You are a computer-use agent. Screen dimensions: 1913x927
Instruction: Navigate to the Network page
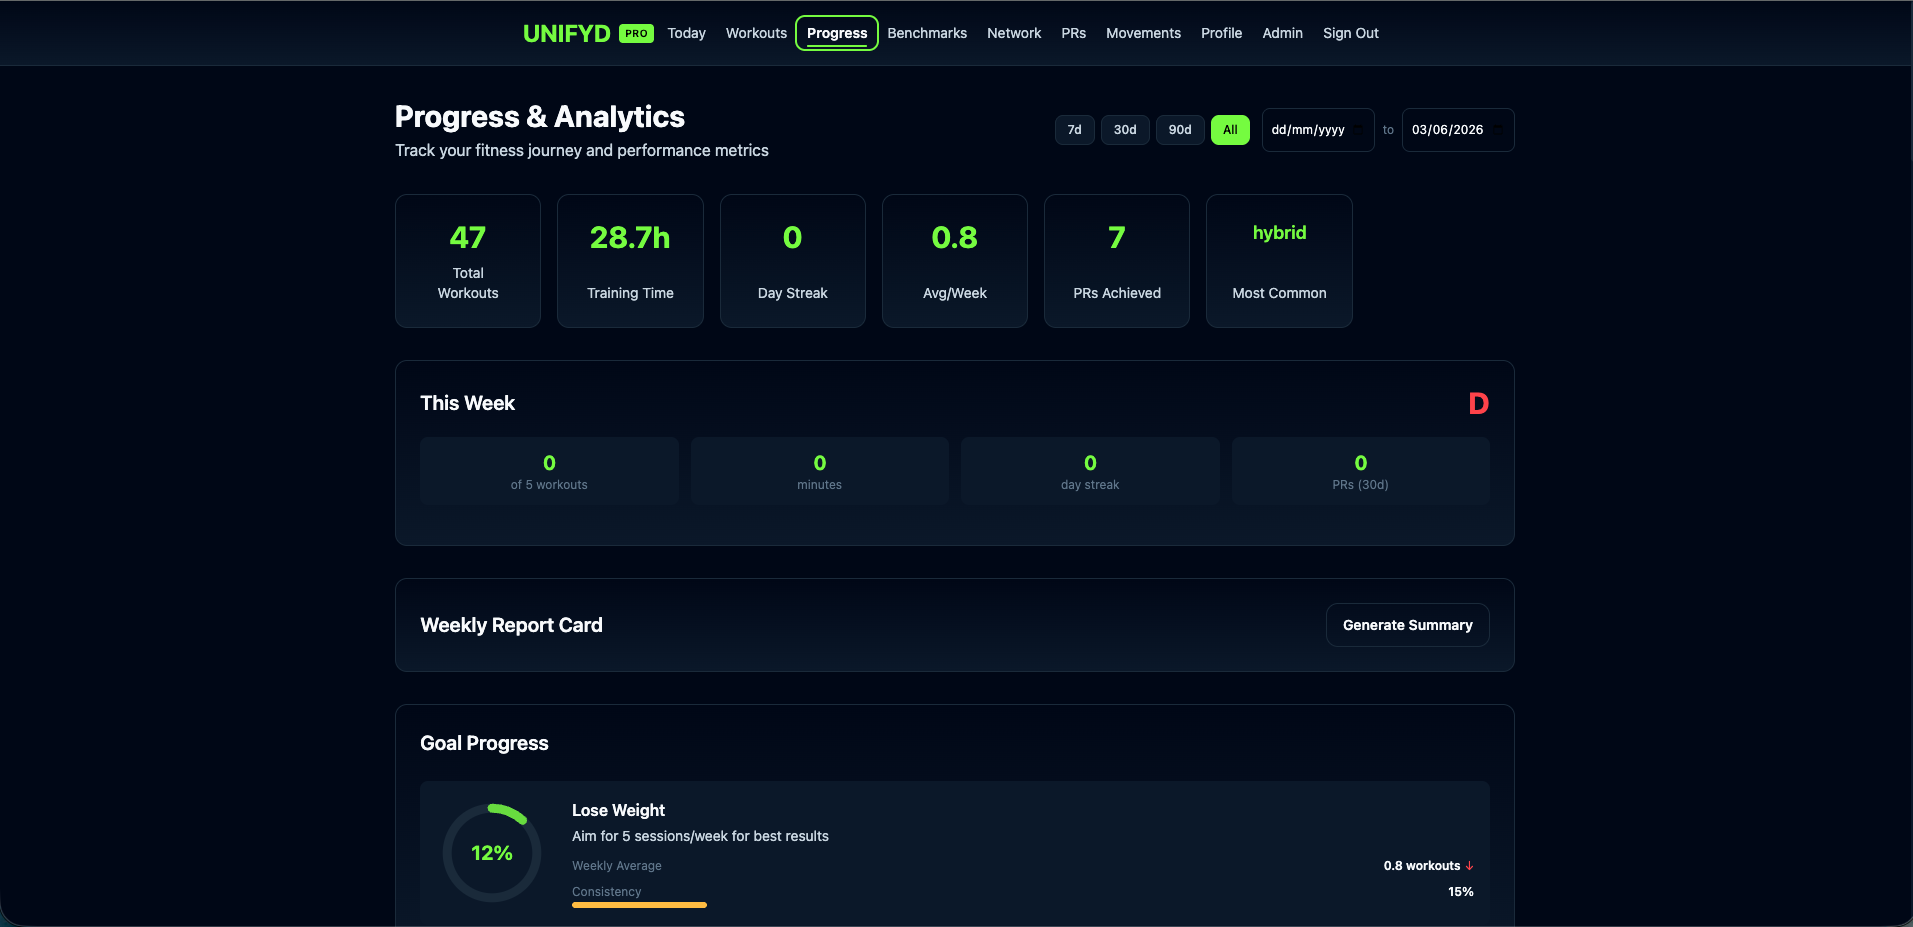tap(1014, 33)
